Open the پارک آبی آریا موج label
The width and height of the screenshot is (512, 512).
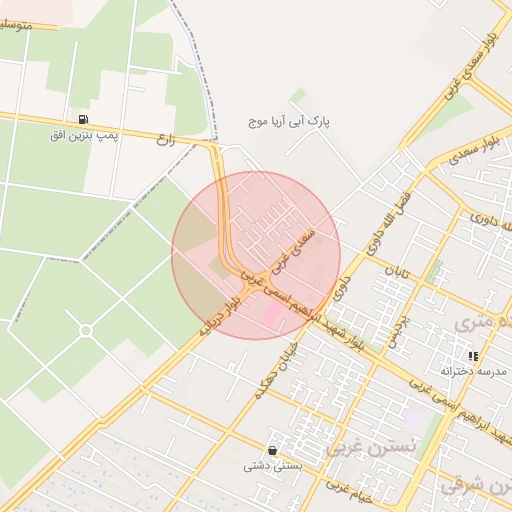pyautogui.click(x=289, y=122)
